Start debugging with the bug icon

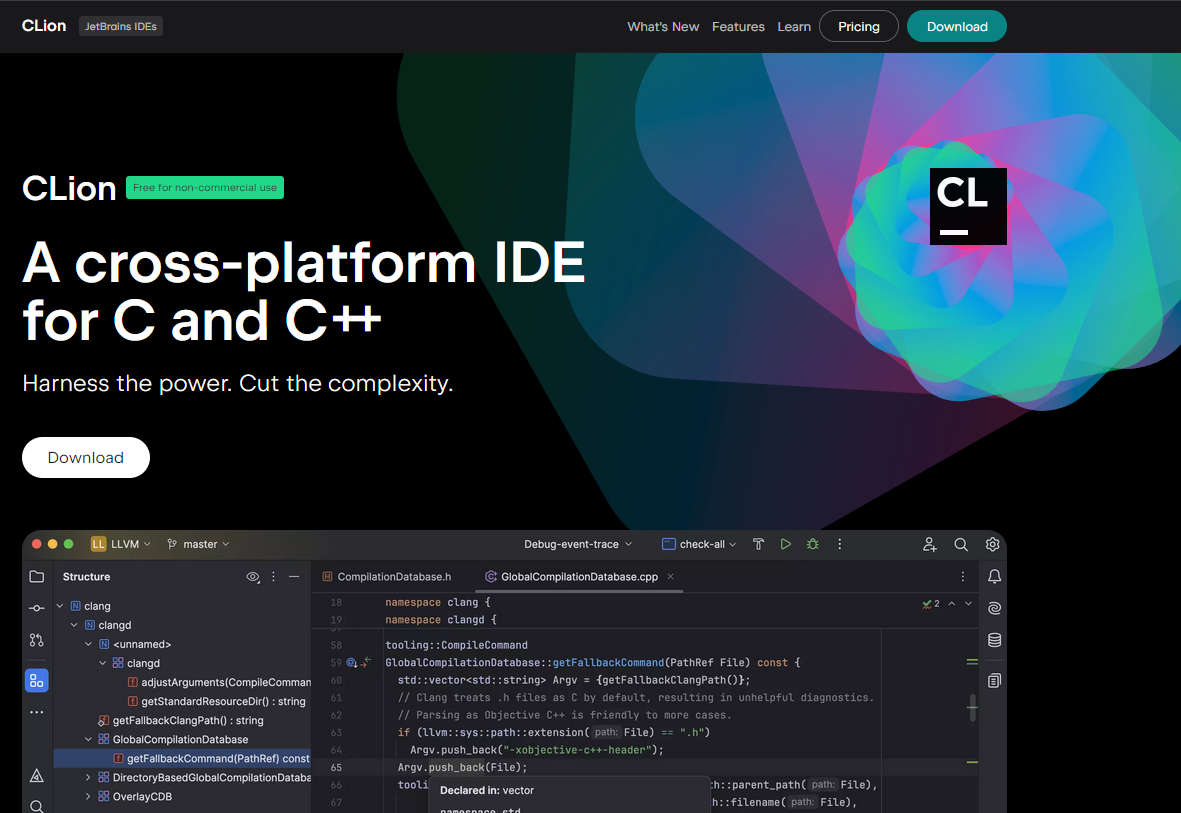(813, 544)
